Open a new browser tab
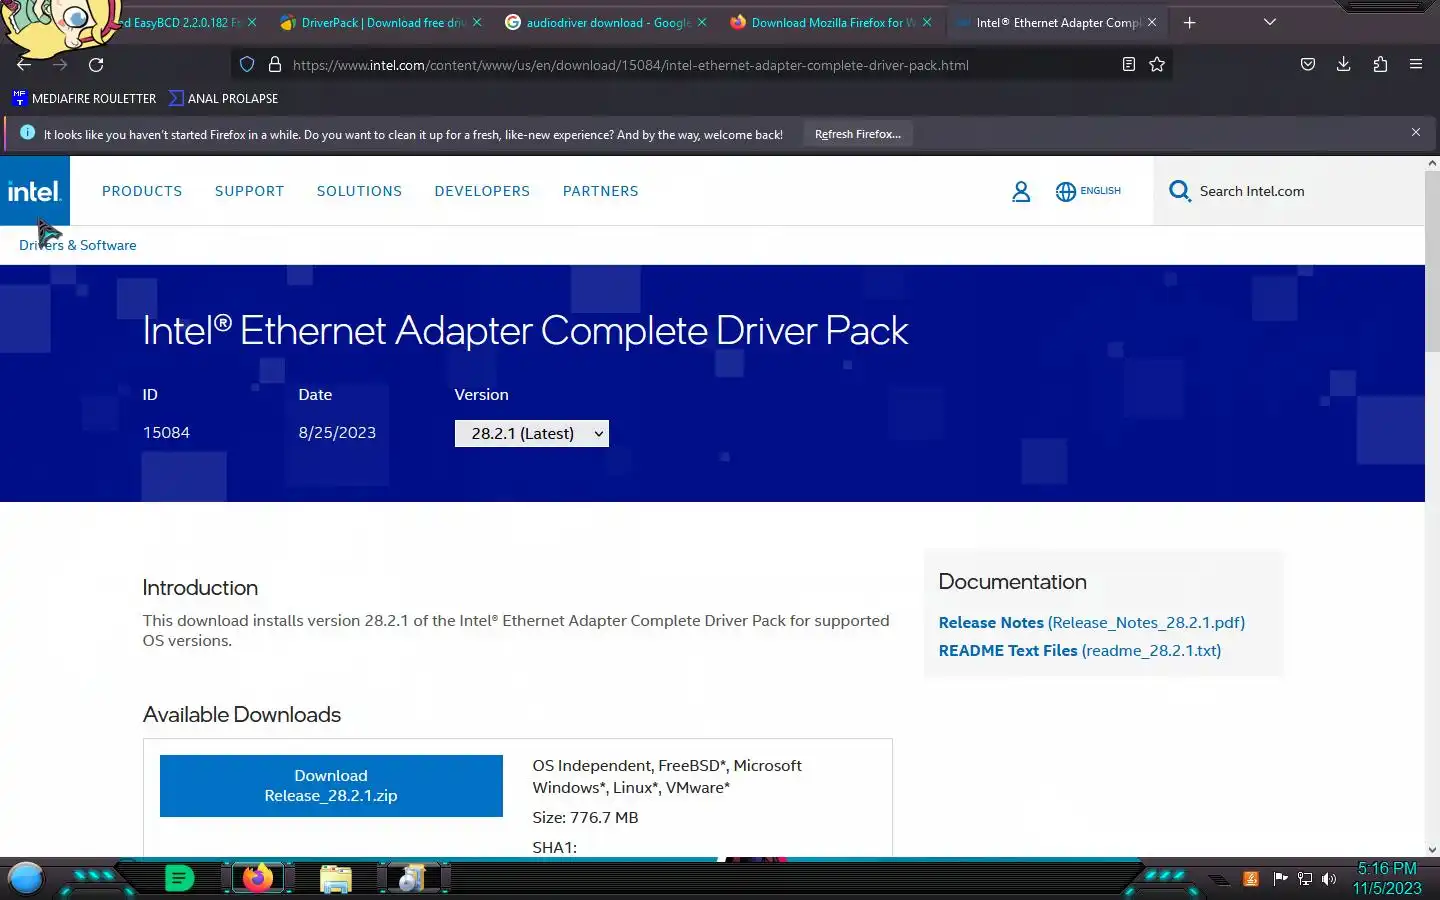The width and height of the screenshot is (1440, 900). (1189, 22)
